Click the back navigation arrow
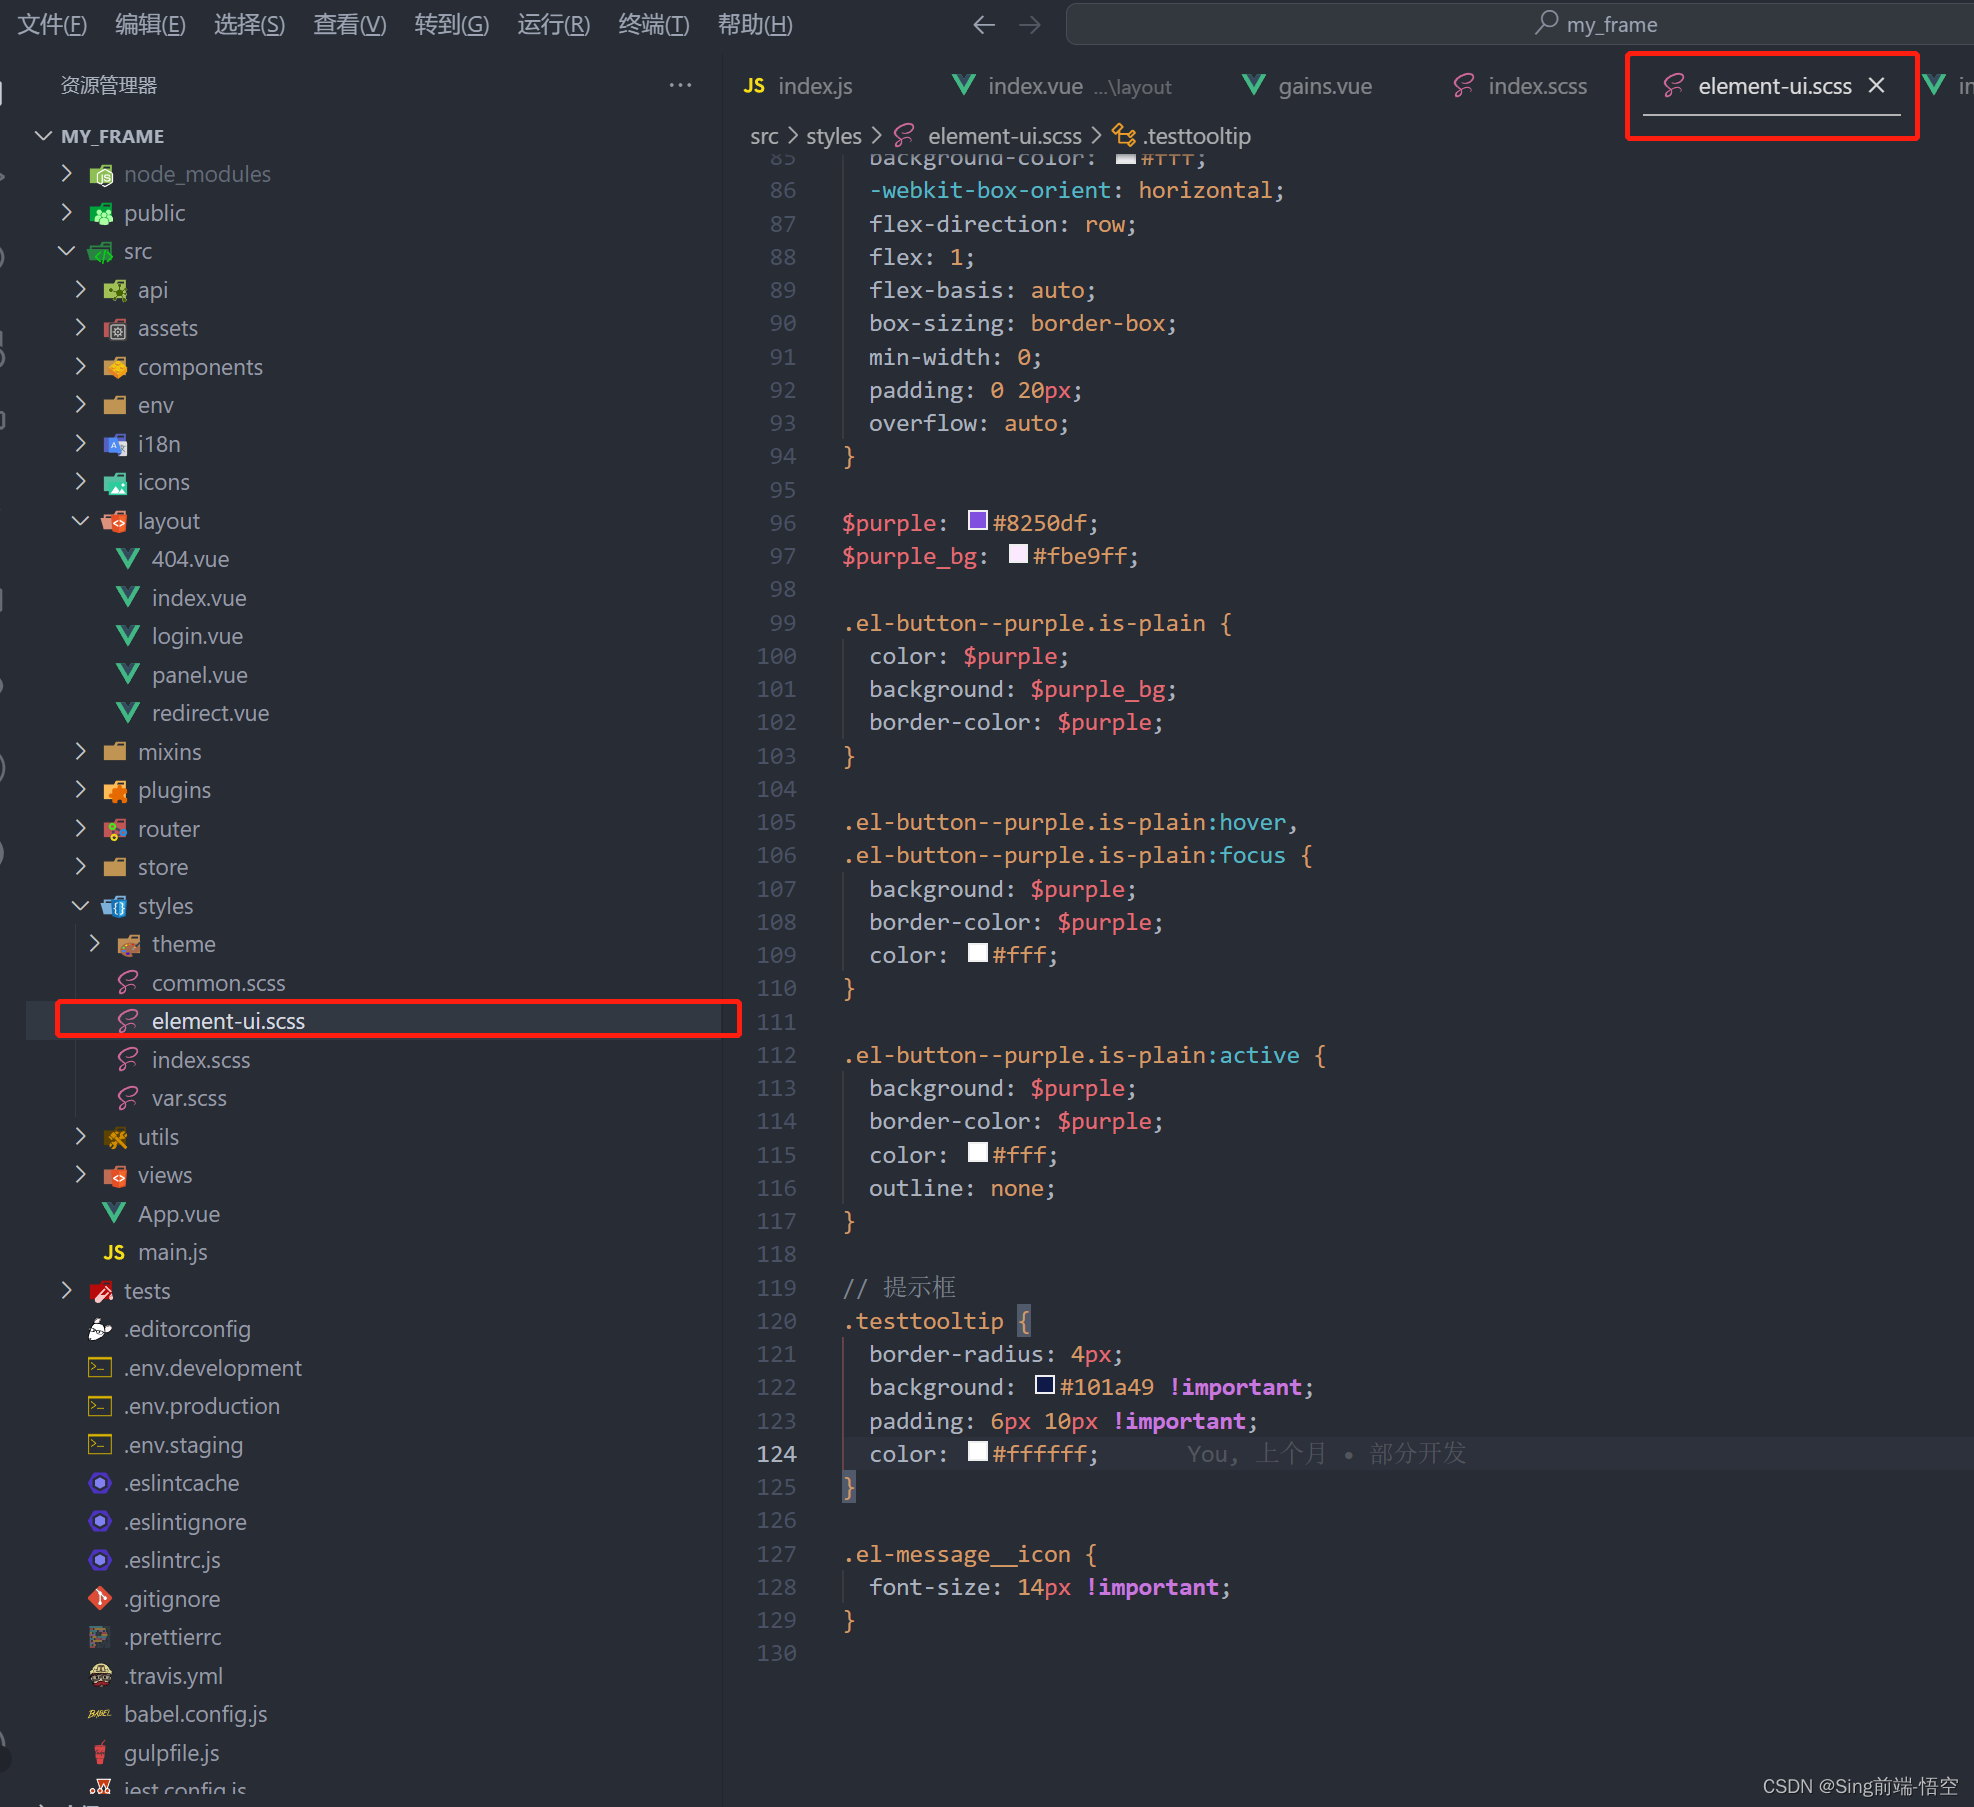Viewport: 1974px width, 1807px height. click(x=984, y=24)
